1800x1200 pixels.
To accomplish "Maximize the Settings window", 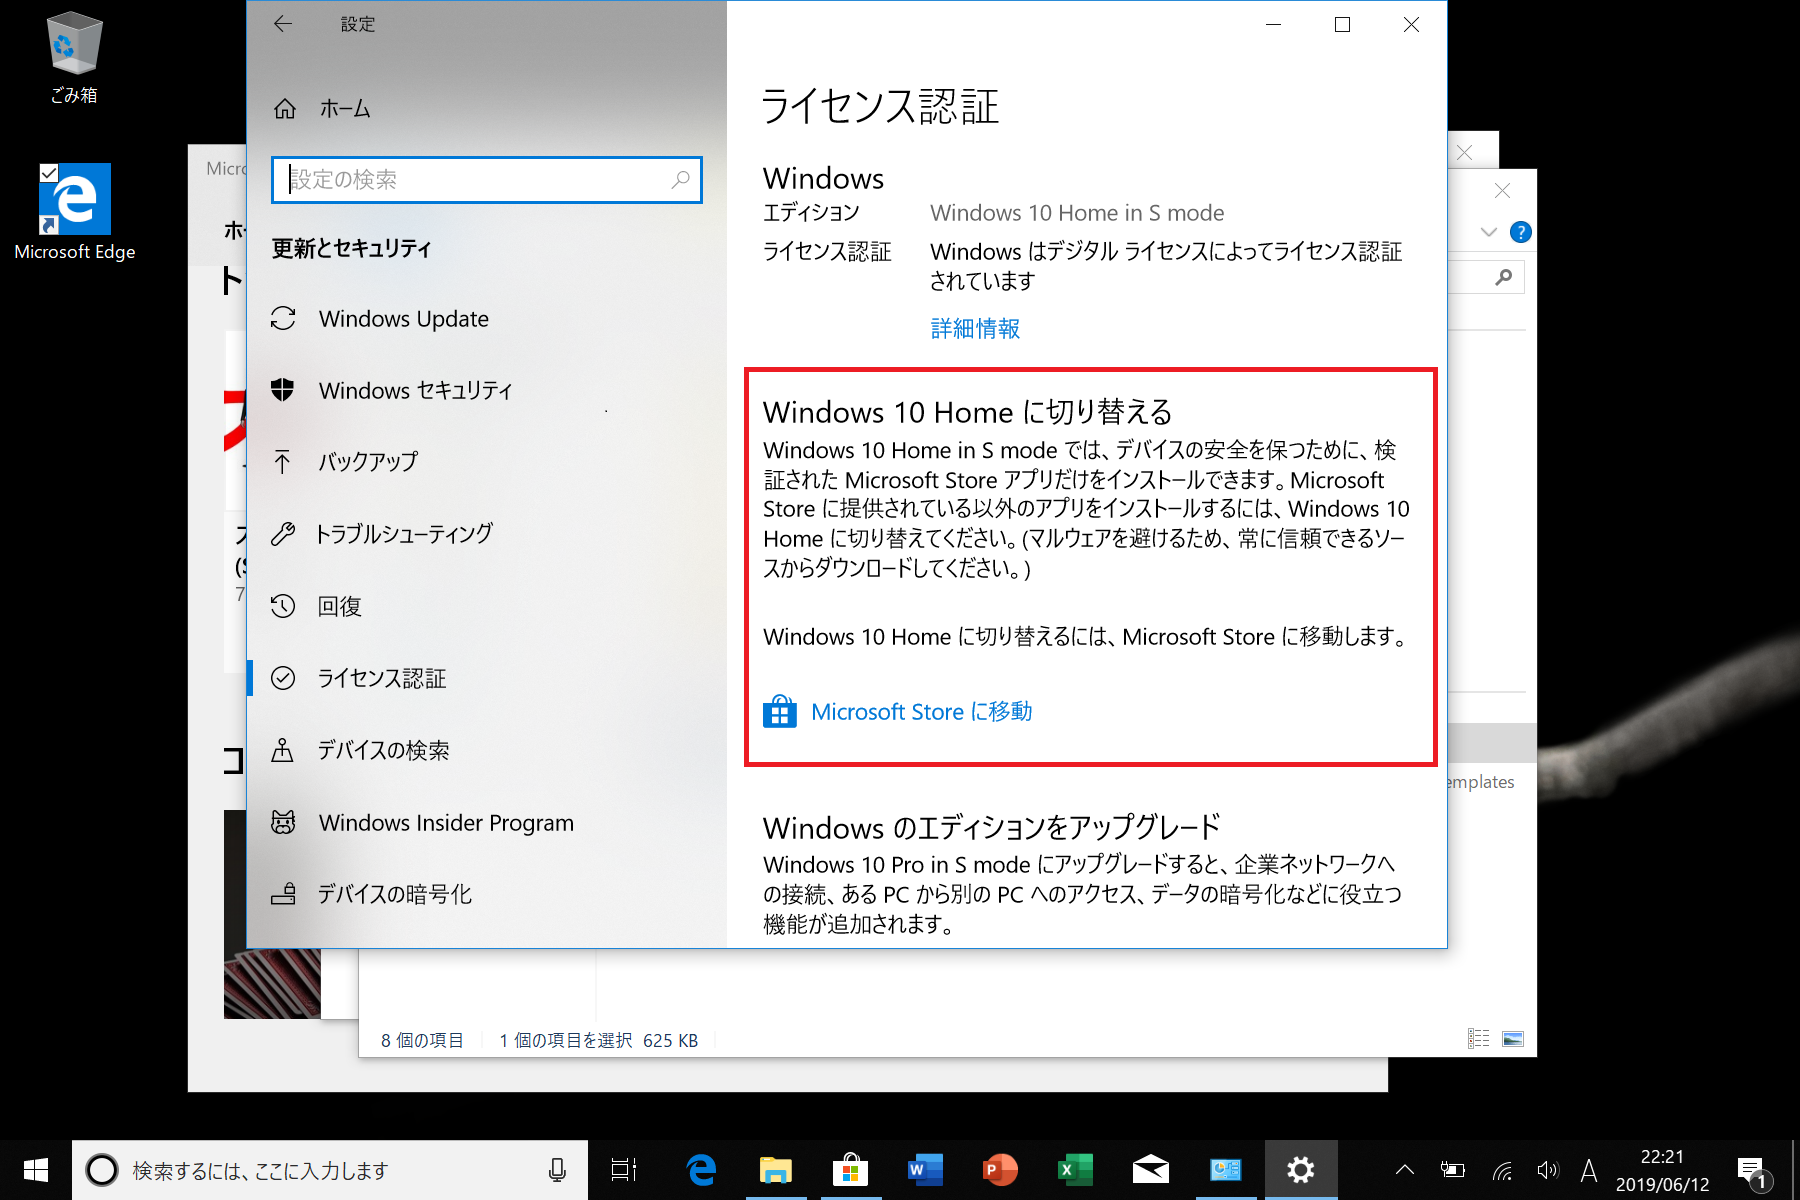I will click(x=1342, y=24).
